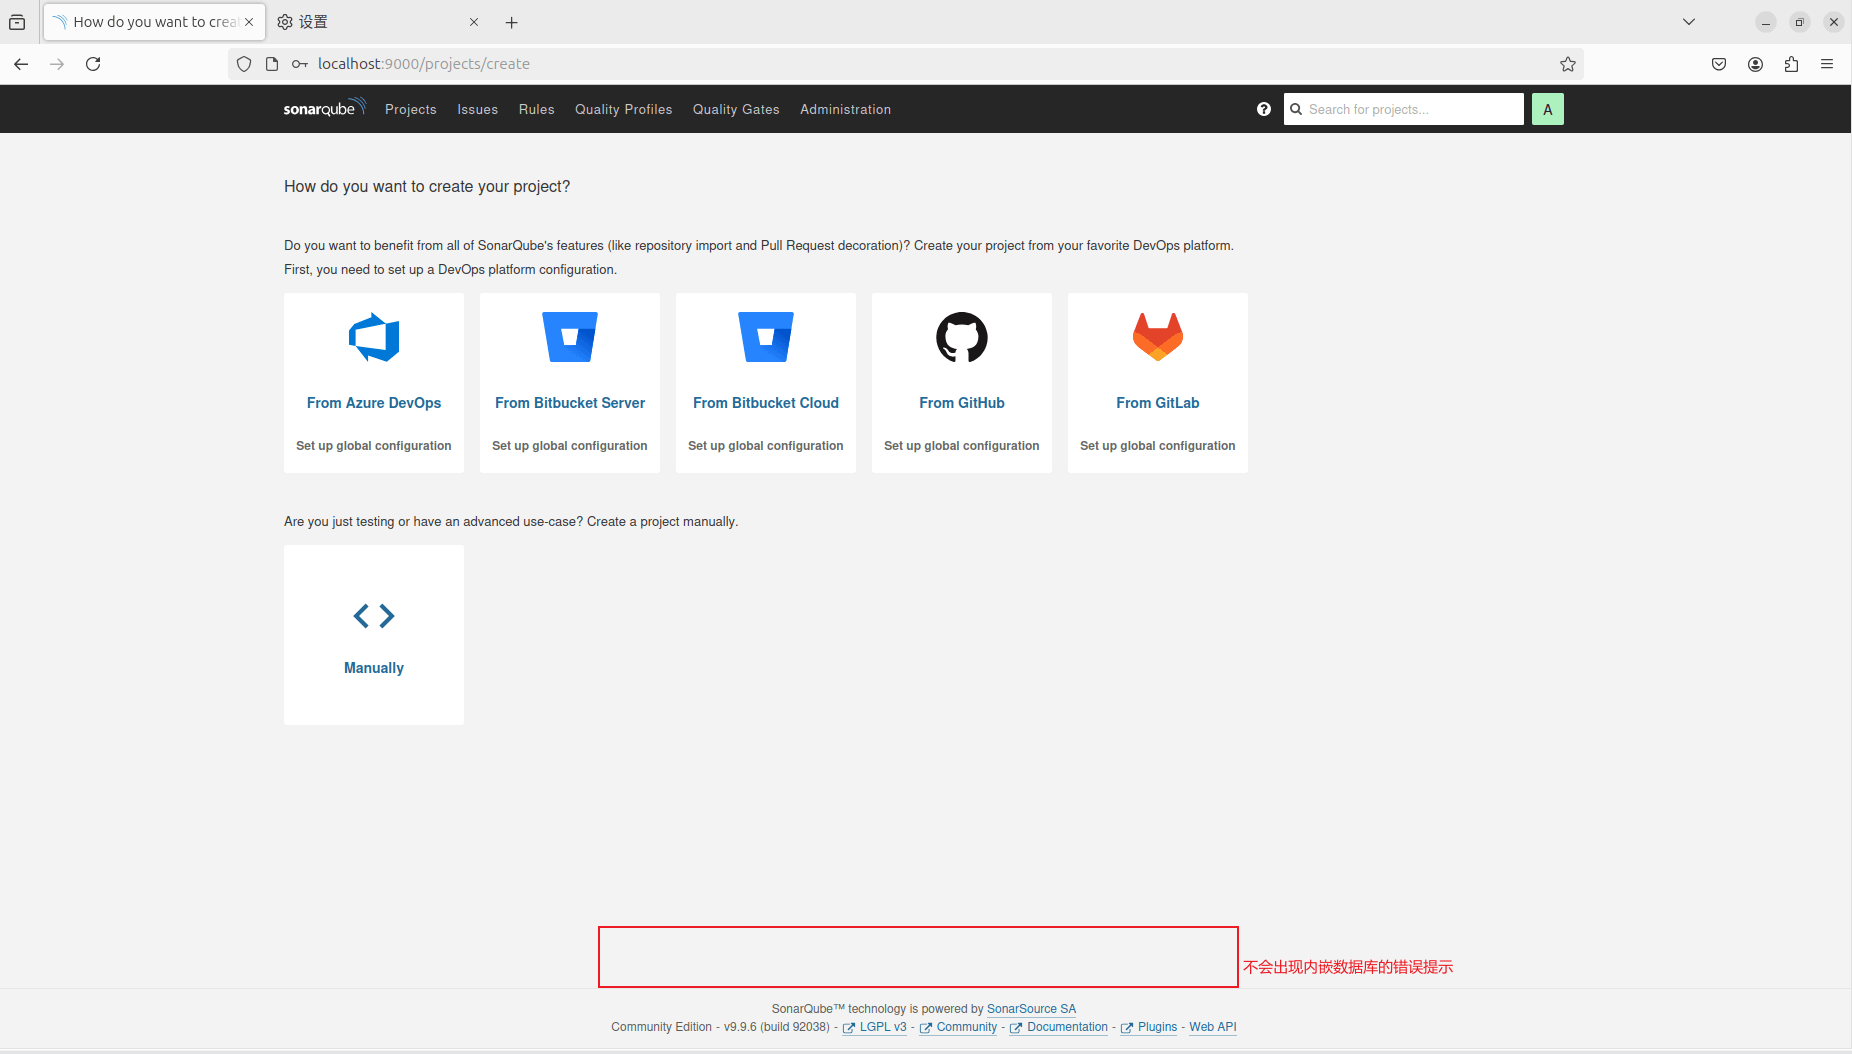Screen dimensions: 1852x1054
Task: Focus the Search for projects field
Action: (x=1404, y=109)
